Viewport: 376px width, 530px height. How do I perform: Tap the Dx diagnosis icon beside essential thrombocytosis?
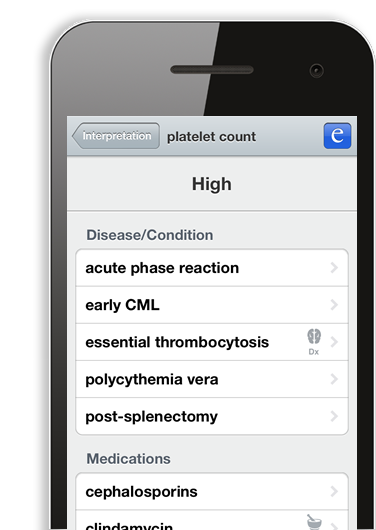pos(314,342)
